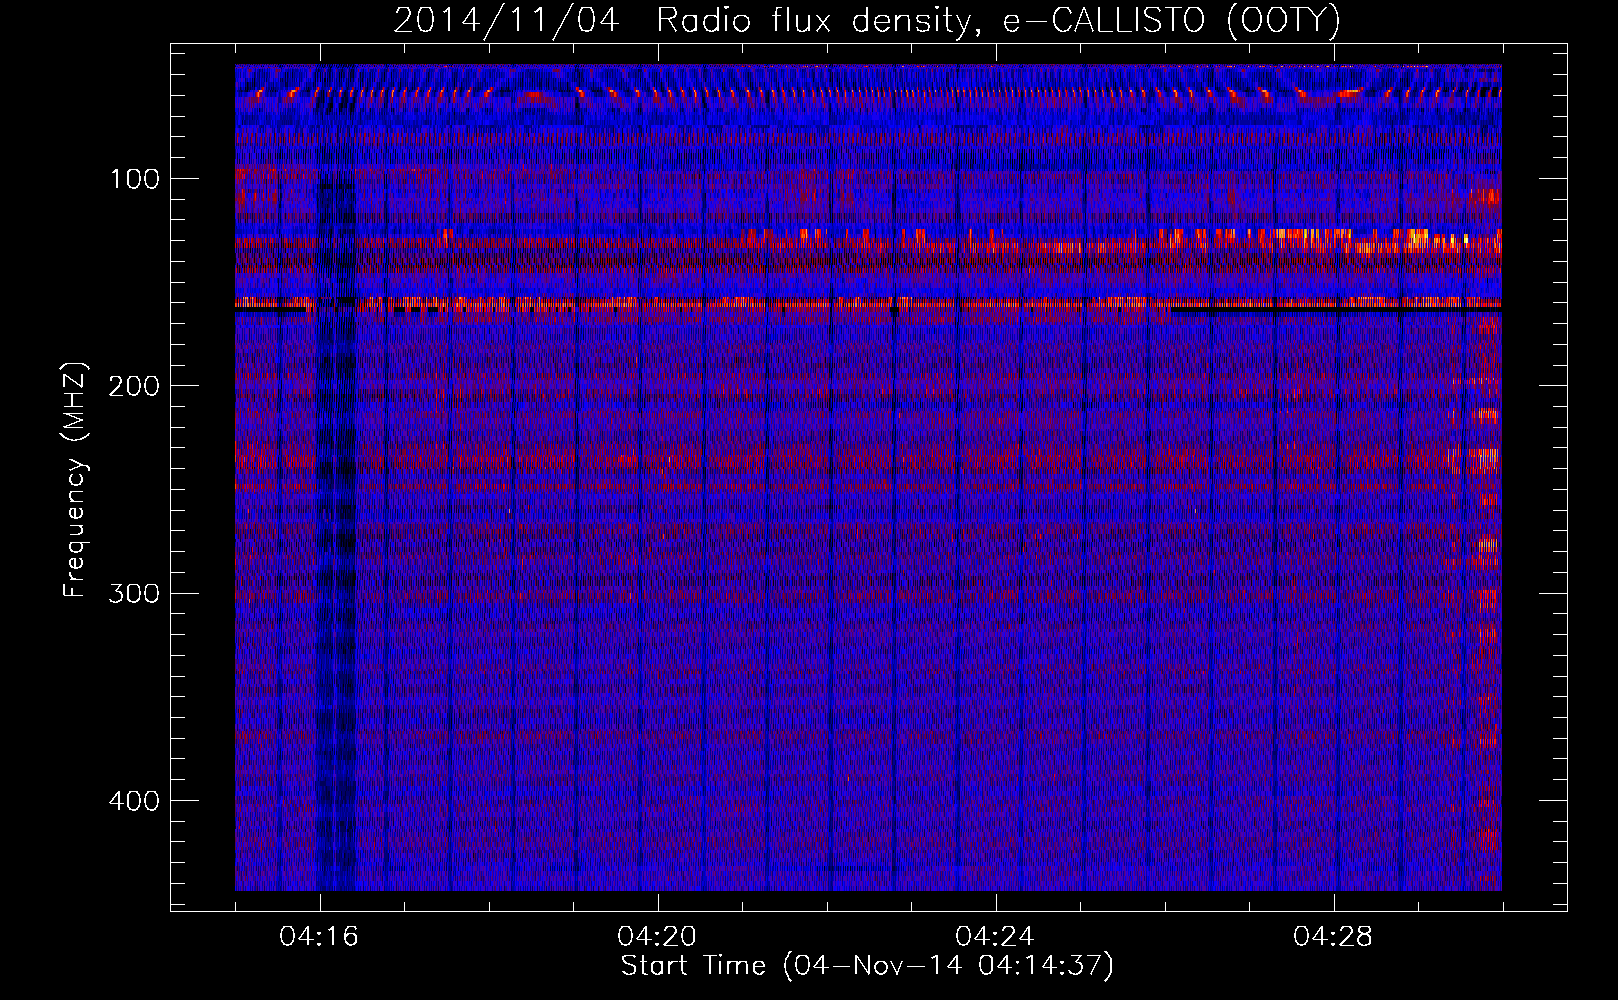Viewport: 1618px width, 1000px height.
Task: Click the 'Frequency (MHZ)' axis label
Action: click(76, 479)
